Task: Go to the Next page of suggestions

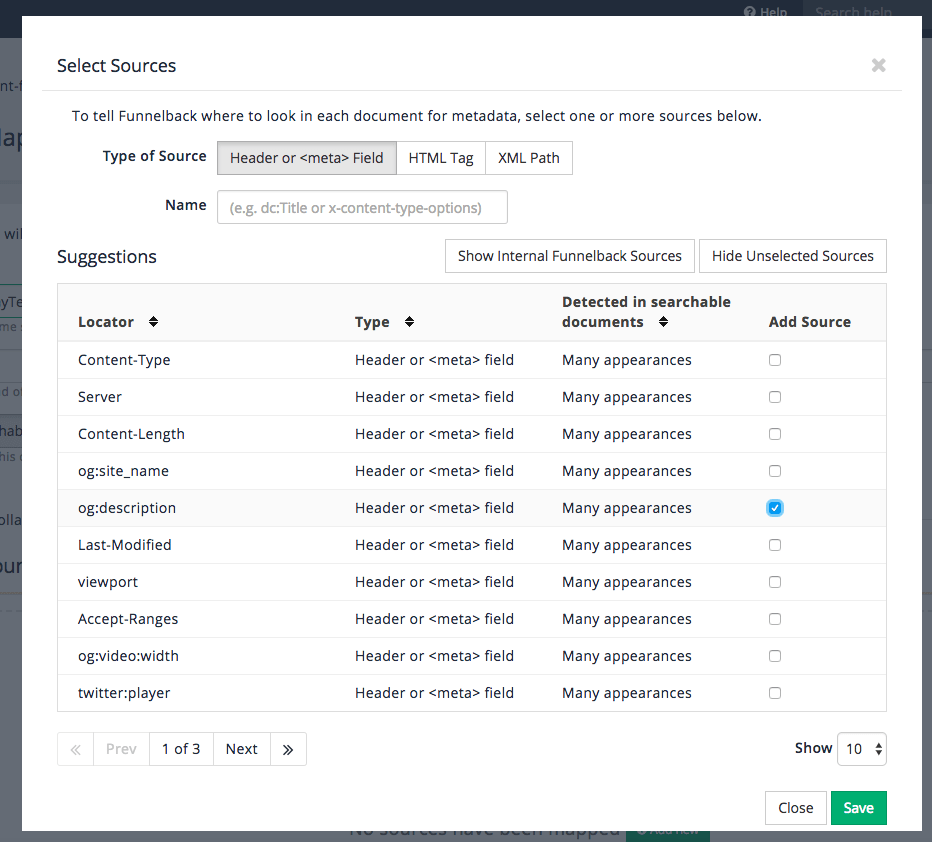Action: (241, 748)
